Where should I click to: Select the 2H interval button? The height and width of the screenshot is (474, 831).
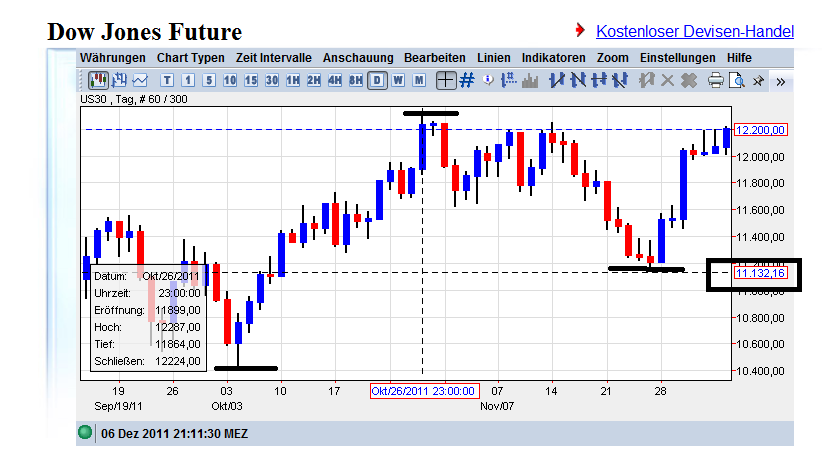coord(314,81)
